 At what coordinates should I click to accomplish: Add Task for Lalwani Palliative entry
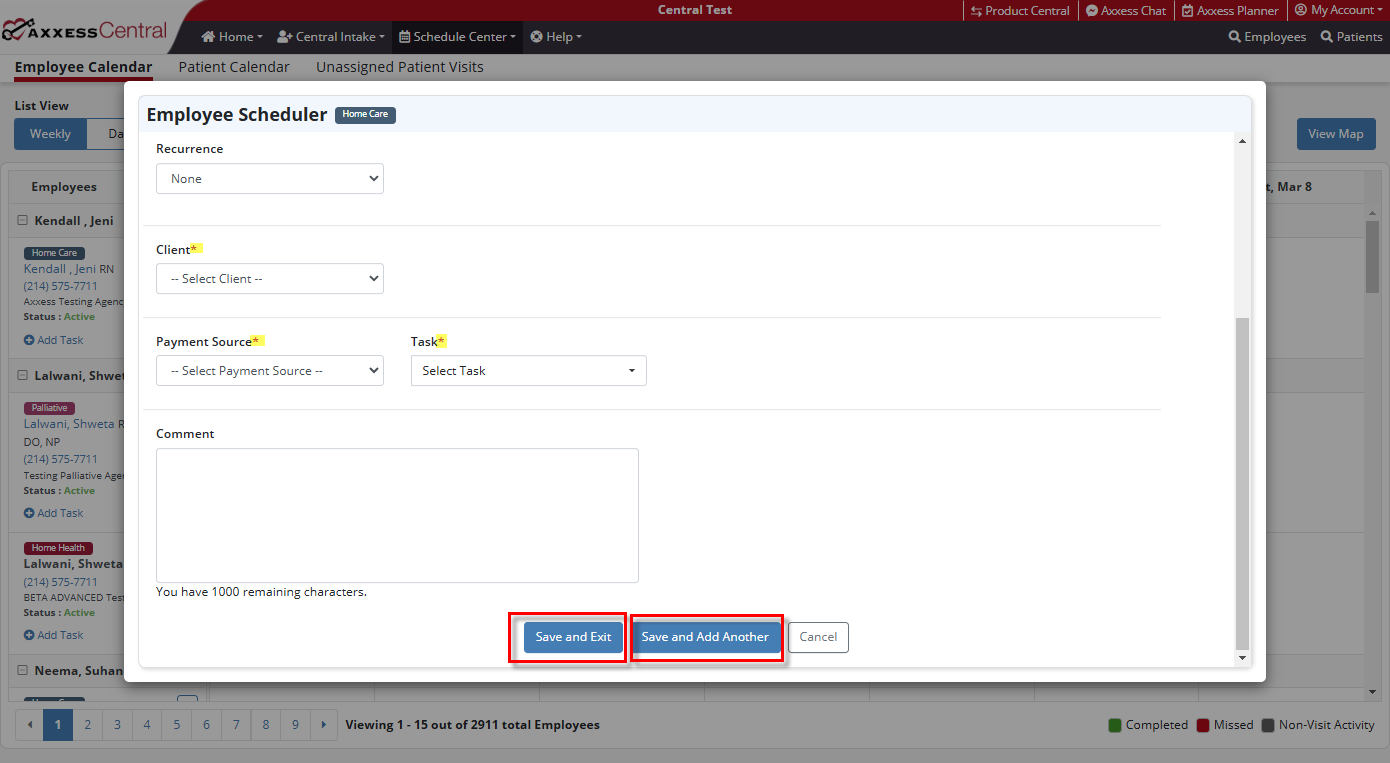[x=54, y=513]
